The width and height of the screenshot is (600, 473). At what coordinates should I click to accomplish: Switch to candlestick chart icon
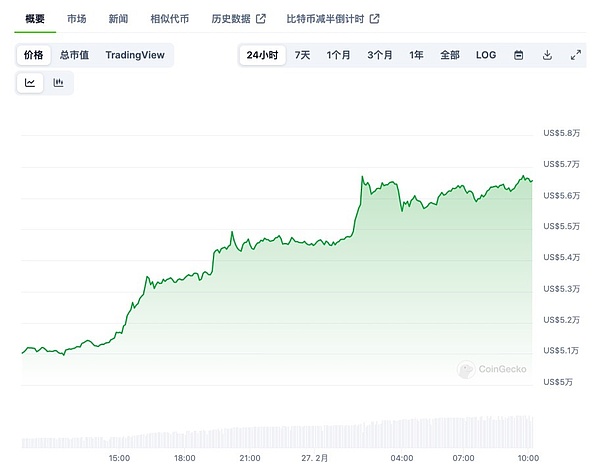59,83
